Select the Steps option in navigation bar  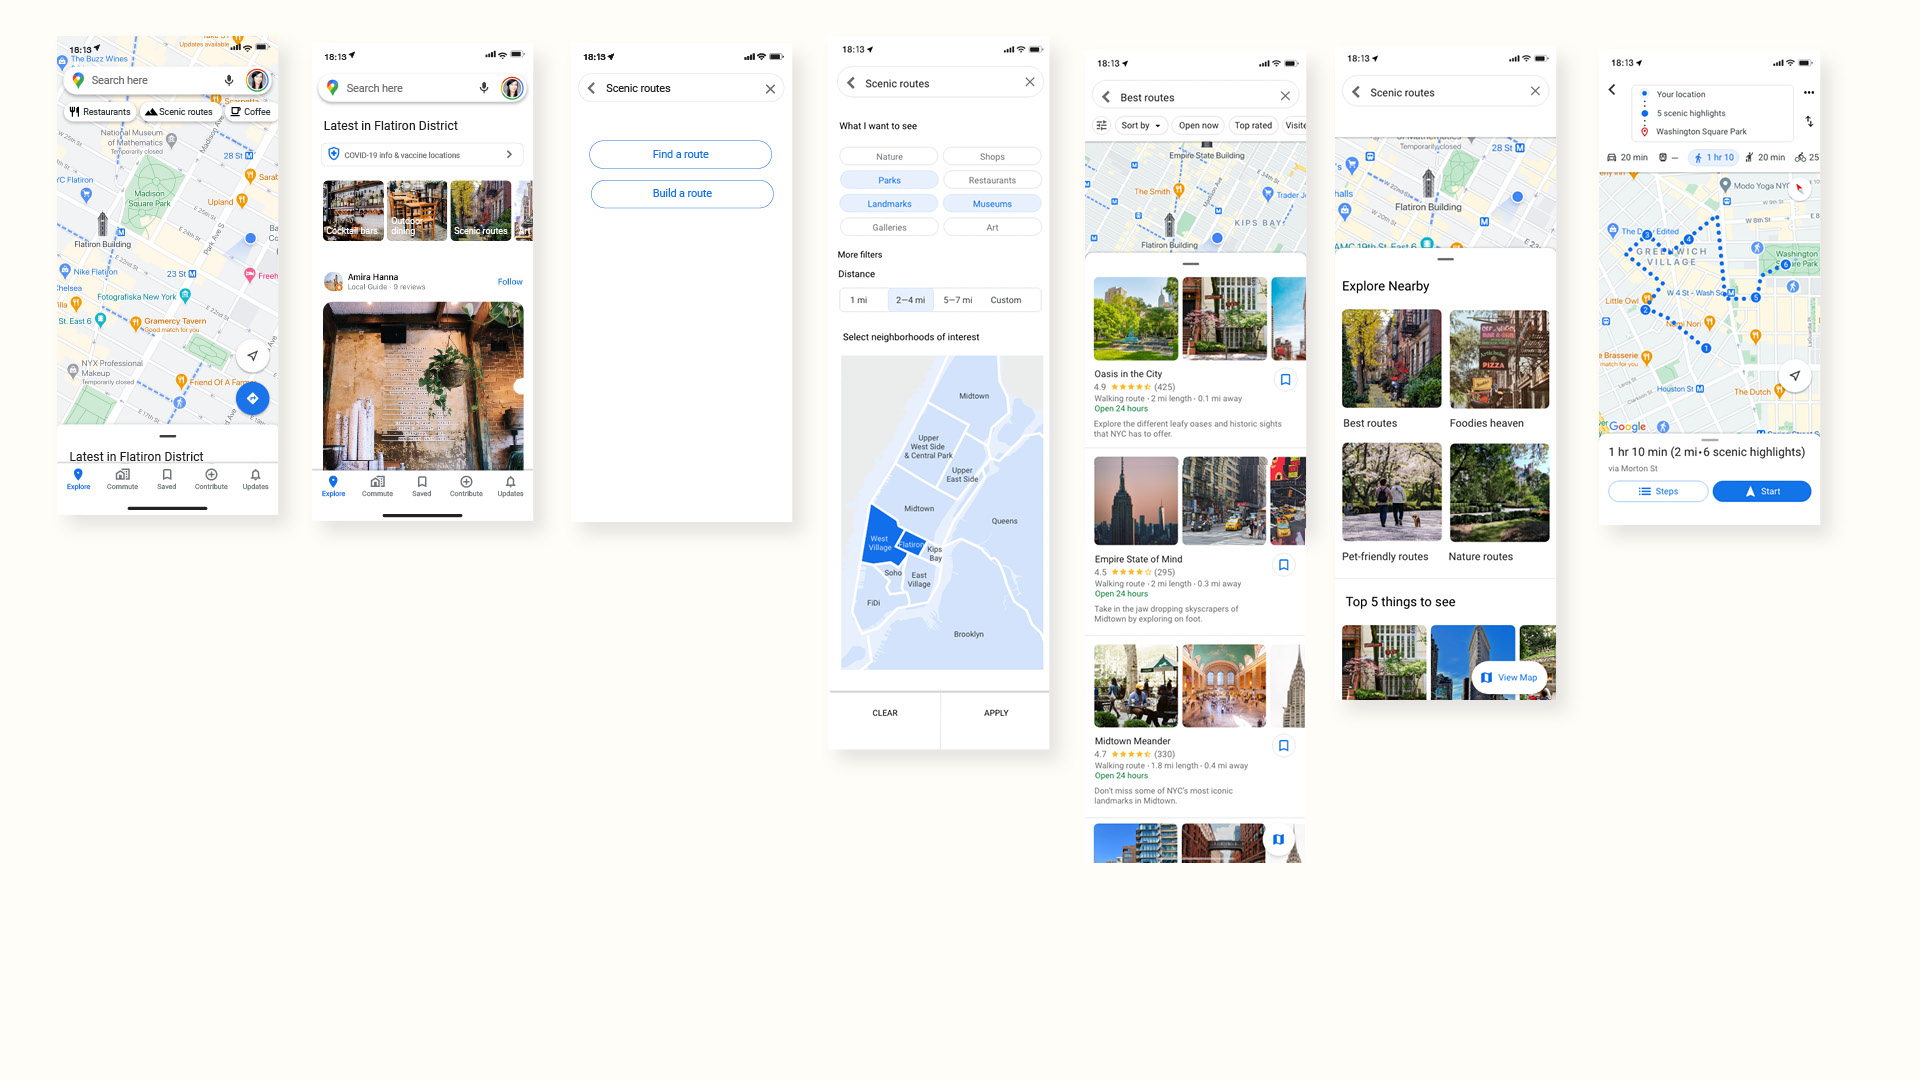pyautogui.click(x=1656, y=491)
